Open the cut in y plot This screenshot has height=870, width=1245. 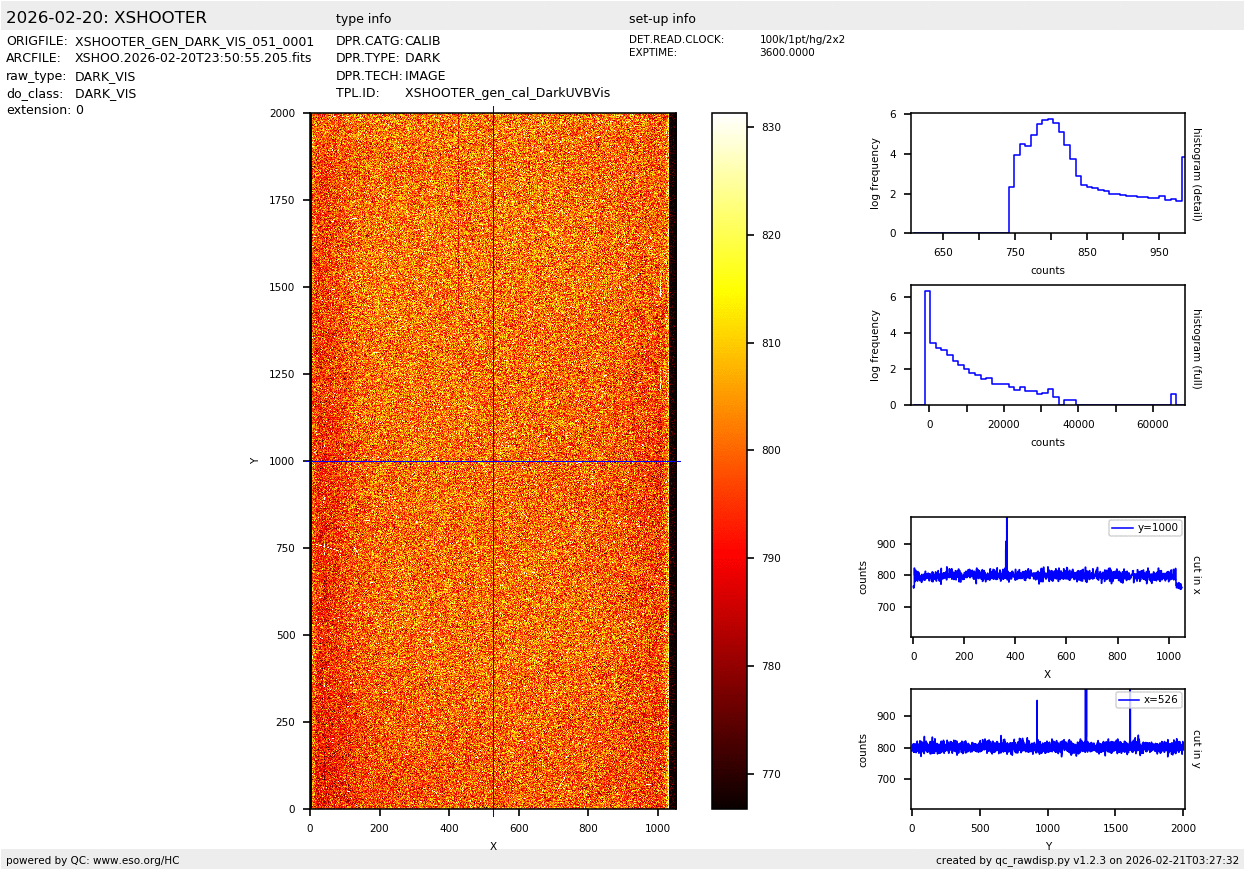pyautogui.click(x=1047, y=748)
